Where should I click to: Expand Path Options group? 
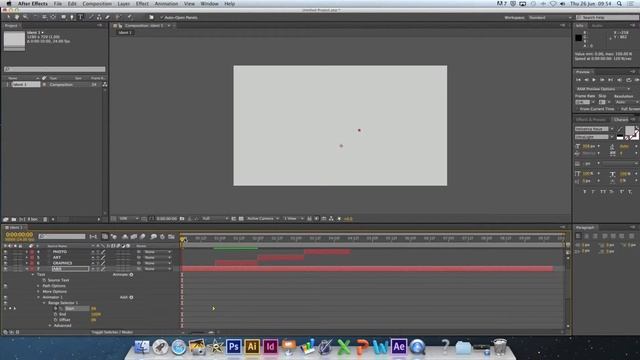39,286
